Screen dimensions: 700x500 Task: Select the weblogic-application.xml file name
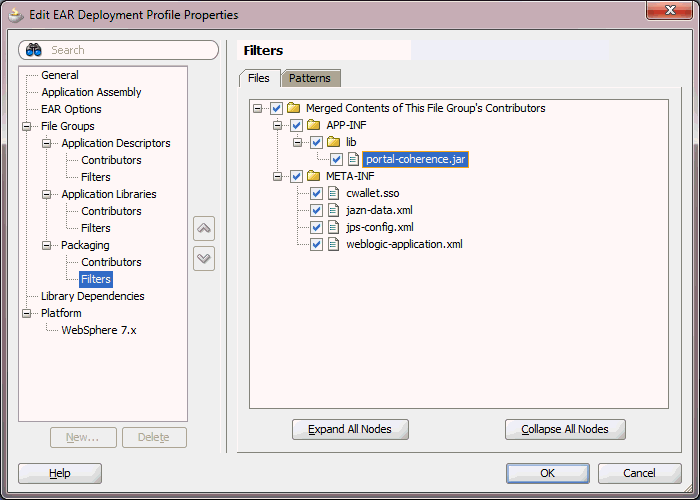click(x=404, y=244)
